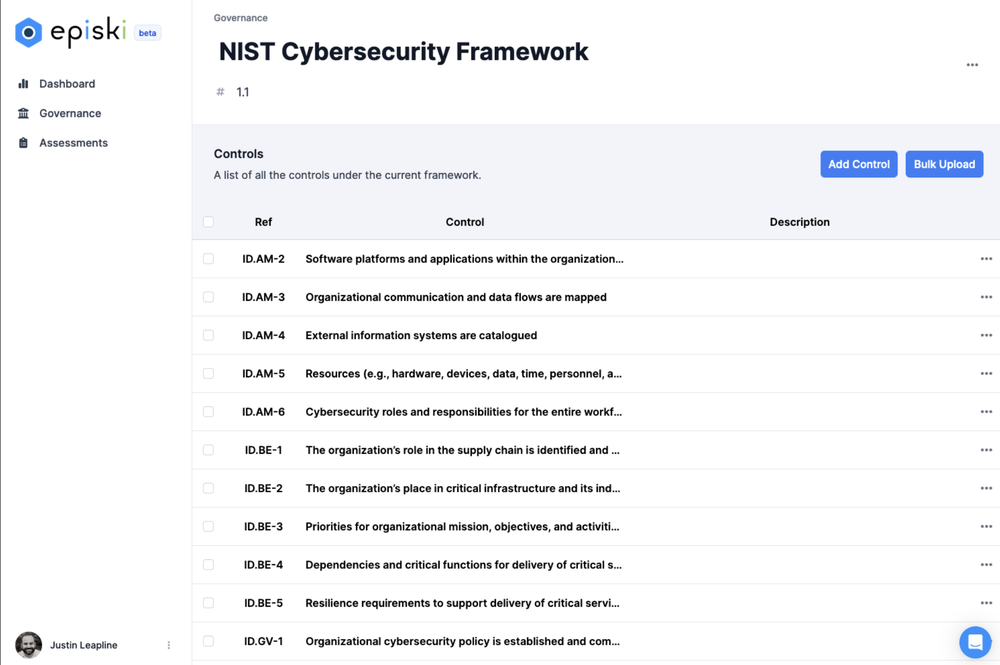The image size is (1000, 665).
Task: Navigate to Dashboard in the sidebar
Action: click(x=67, y=84)
